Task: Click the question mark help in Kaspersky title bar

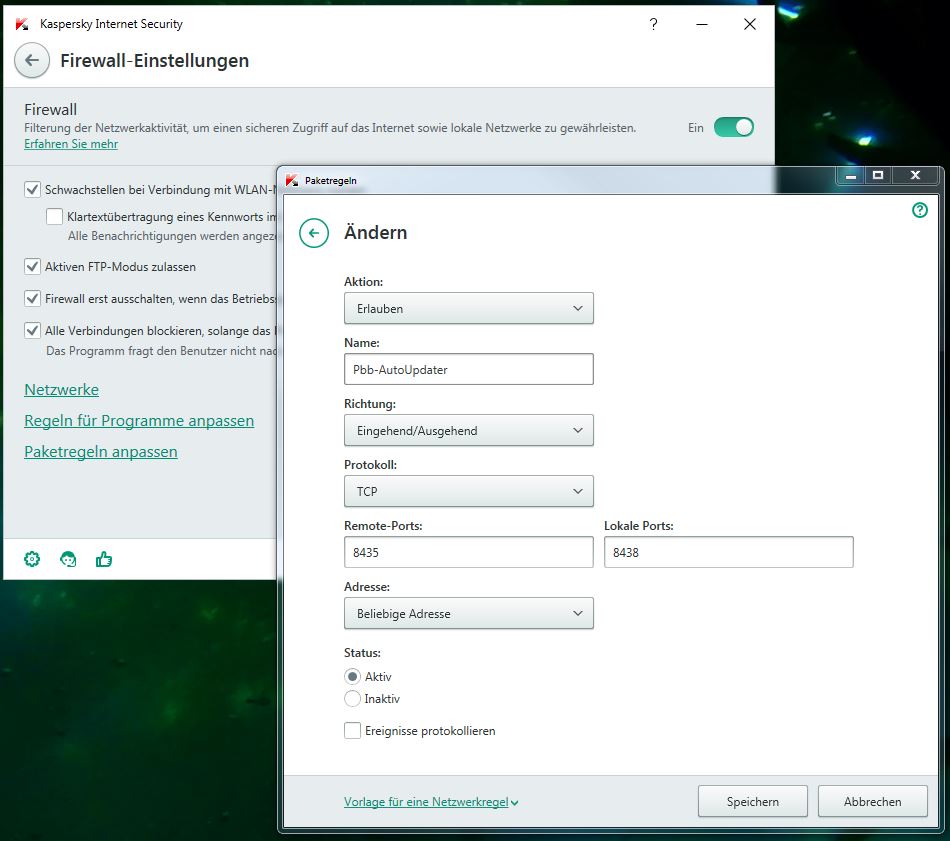Action: click(x=653, y=24)
